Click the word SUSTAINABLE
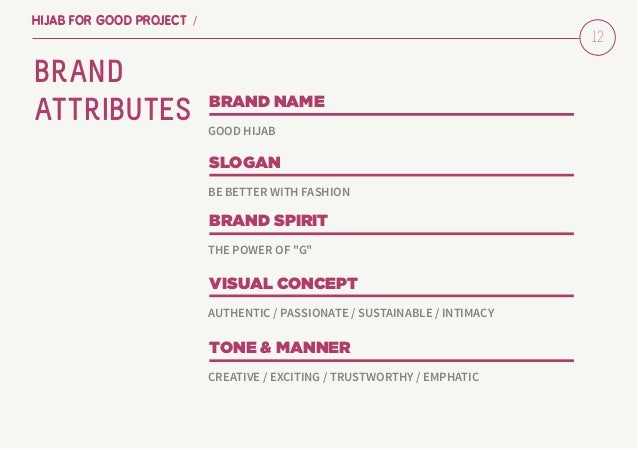638x450 pixels. pos(395,313)
